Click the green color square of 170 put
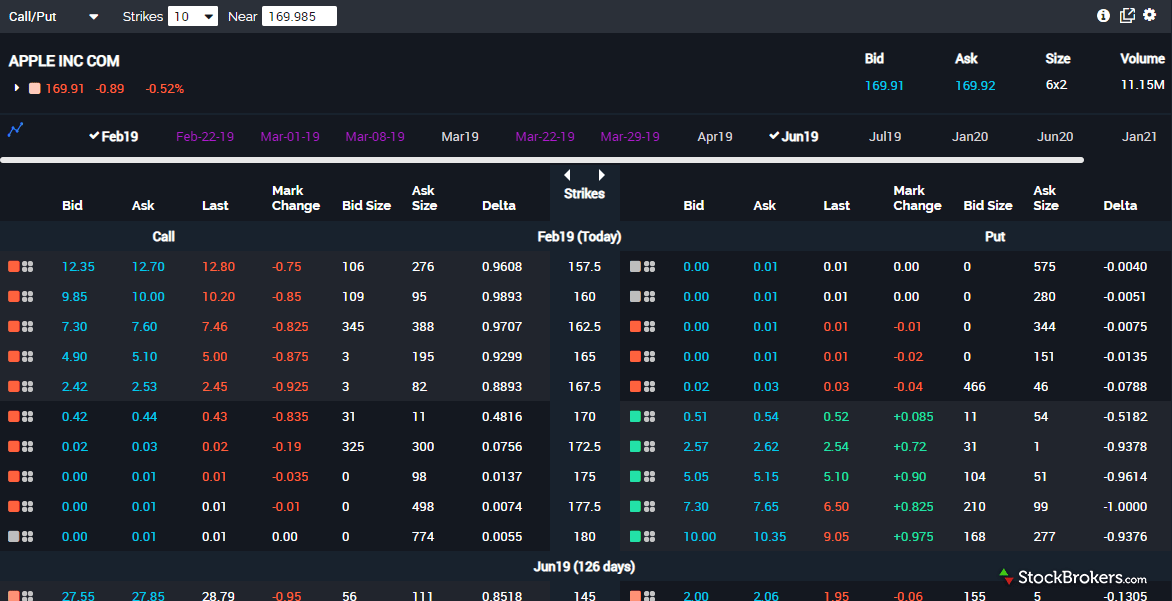 [635, 416]
